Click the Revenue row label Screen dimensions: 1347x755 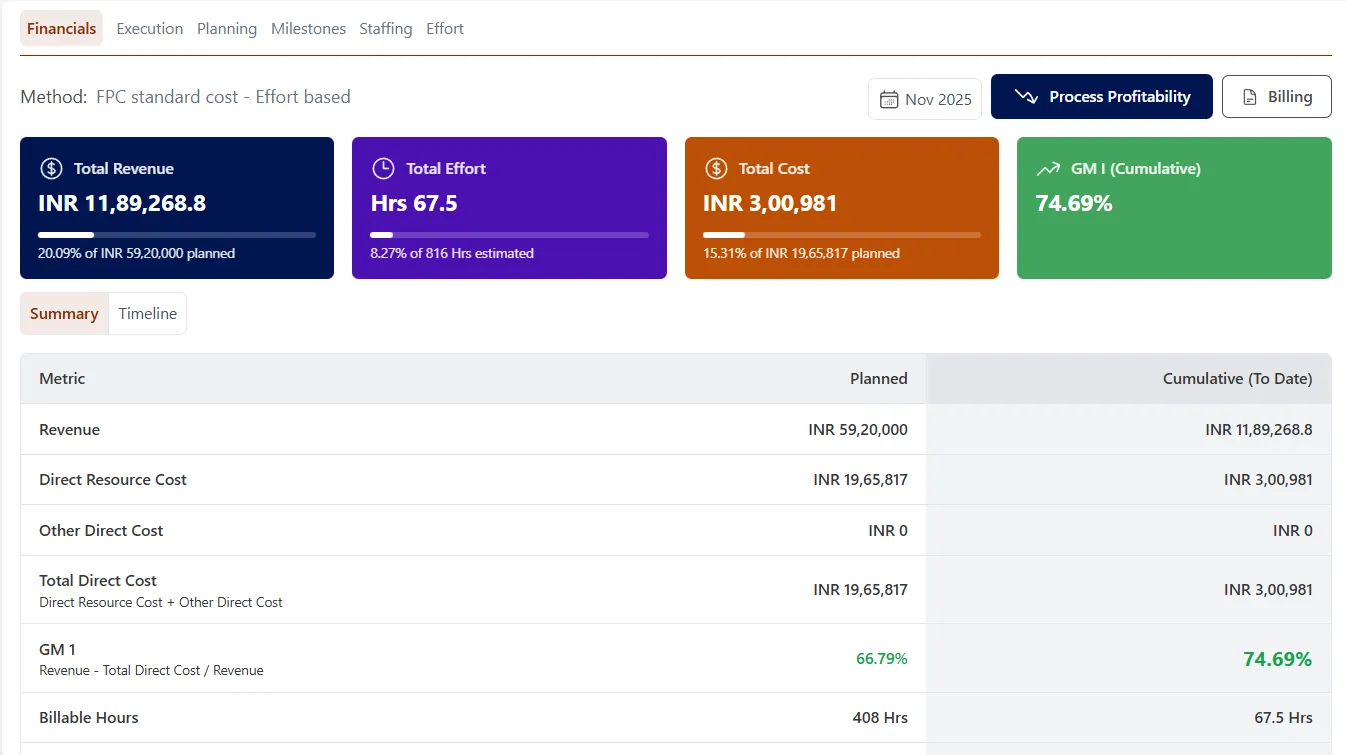(x=69, y=429)
